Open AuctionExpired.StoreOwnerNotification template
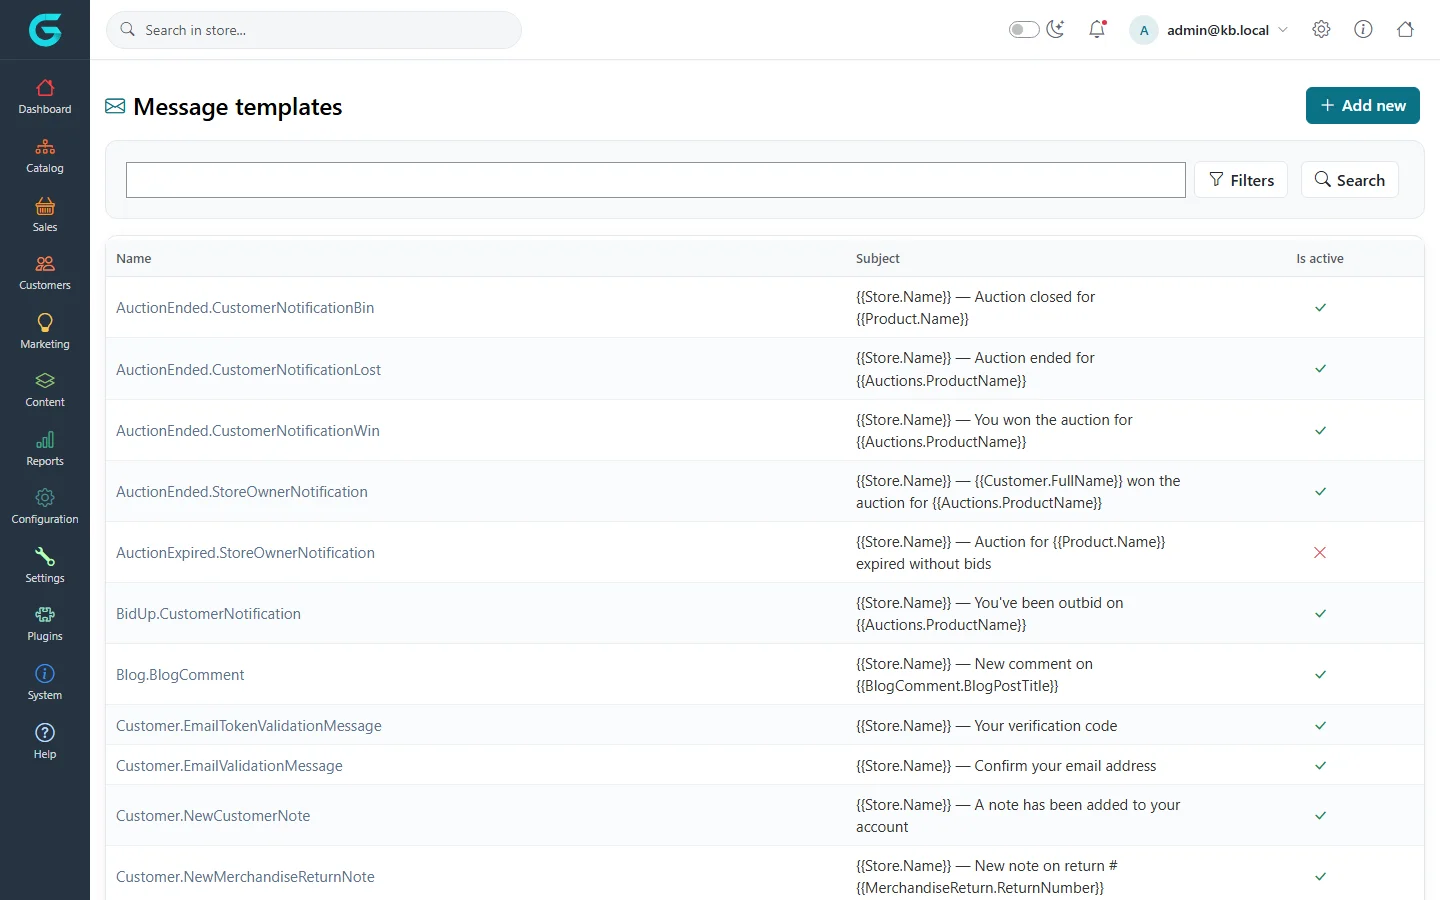This screenshot has height=900, width=1440. coord(245,553)
